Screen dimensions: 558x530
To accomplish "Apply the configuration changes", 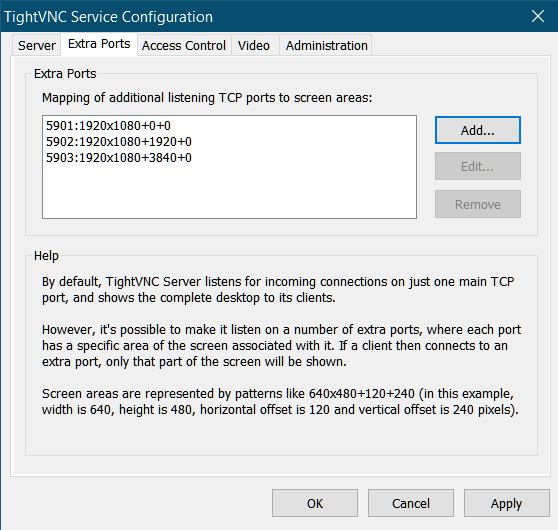I will pyautogui.click(x=506, y=503).
